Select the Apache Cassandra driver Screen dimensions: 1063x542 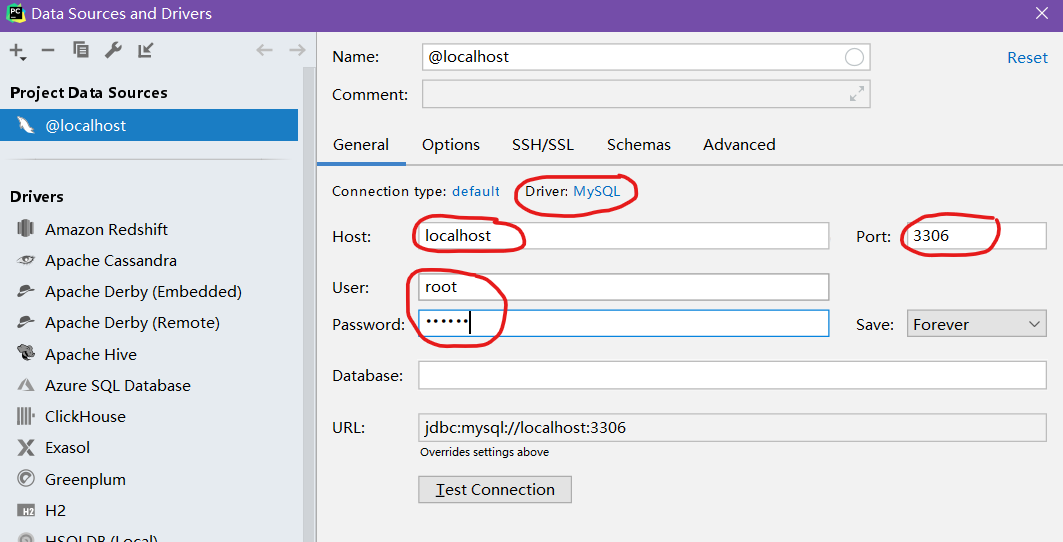(111, 260)
